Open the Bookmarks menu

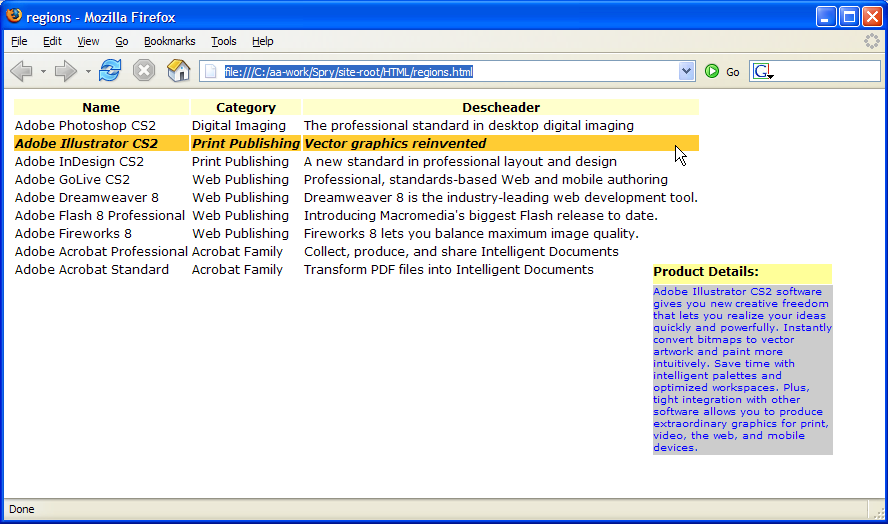(x=169, y=41)
